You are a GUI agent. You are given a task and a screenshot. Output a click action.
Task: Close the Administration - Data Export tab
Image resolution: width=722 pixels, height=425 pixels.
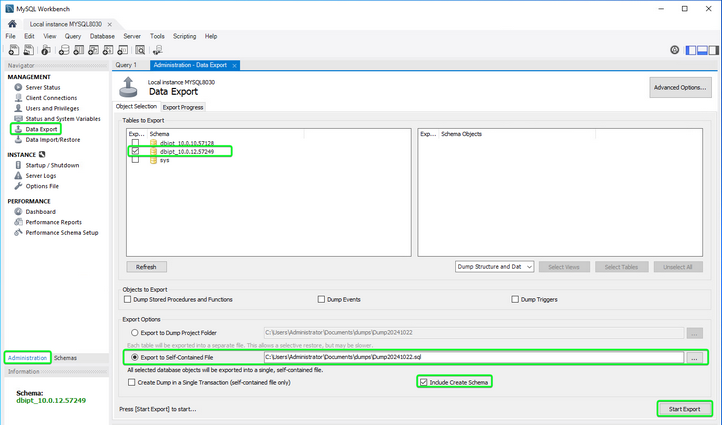(x=234, y=65)
